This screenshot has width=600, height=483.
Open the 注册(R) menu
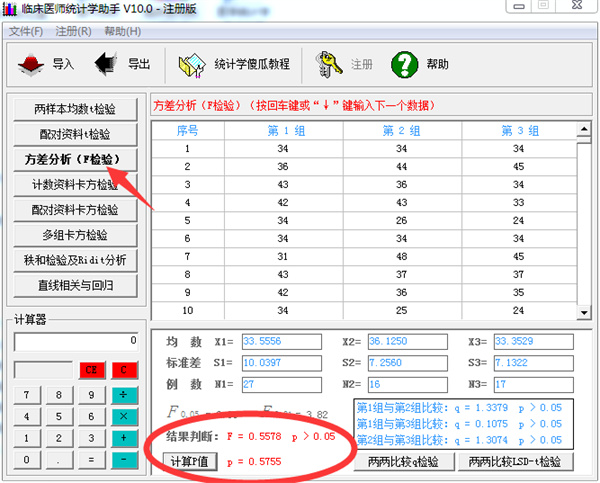point(74,31)
